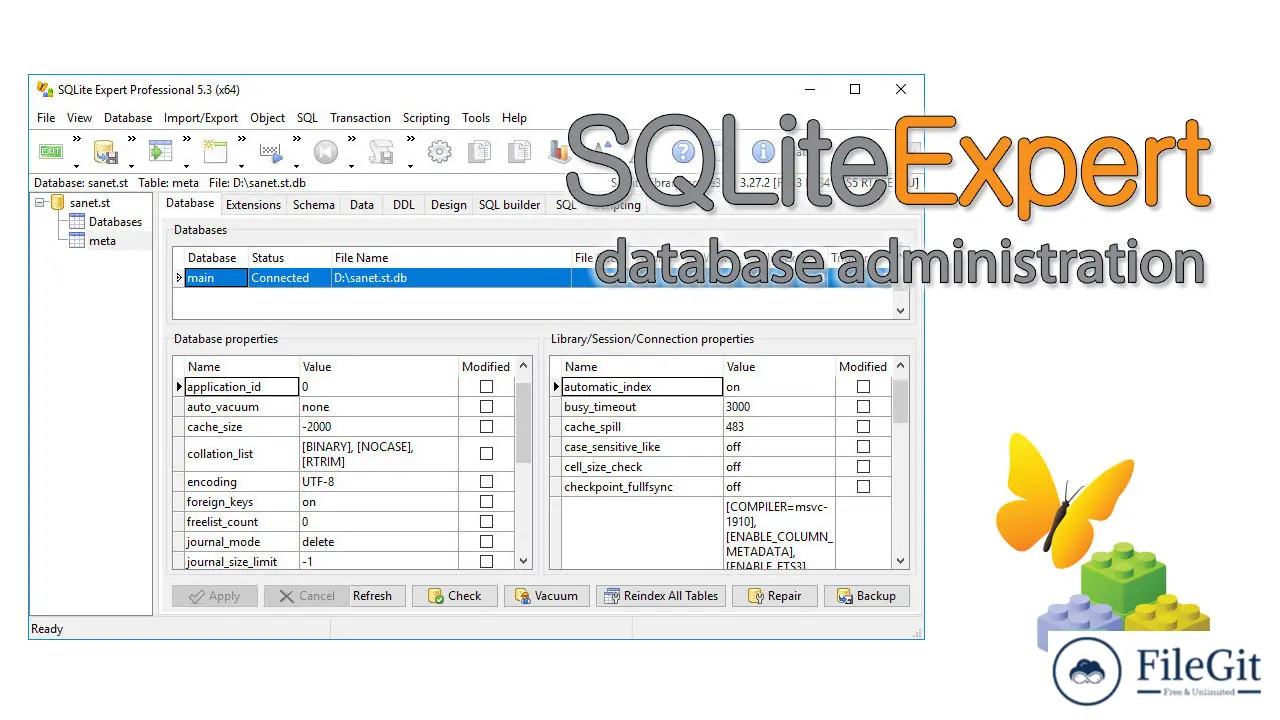Click the Backup button
The height and width of the screenshot is (720, 1280).
[866, 595]
